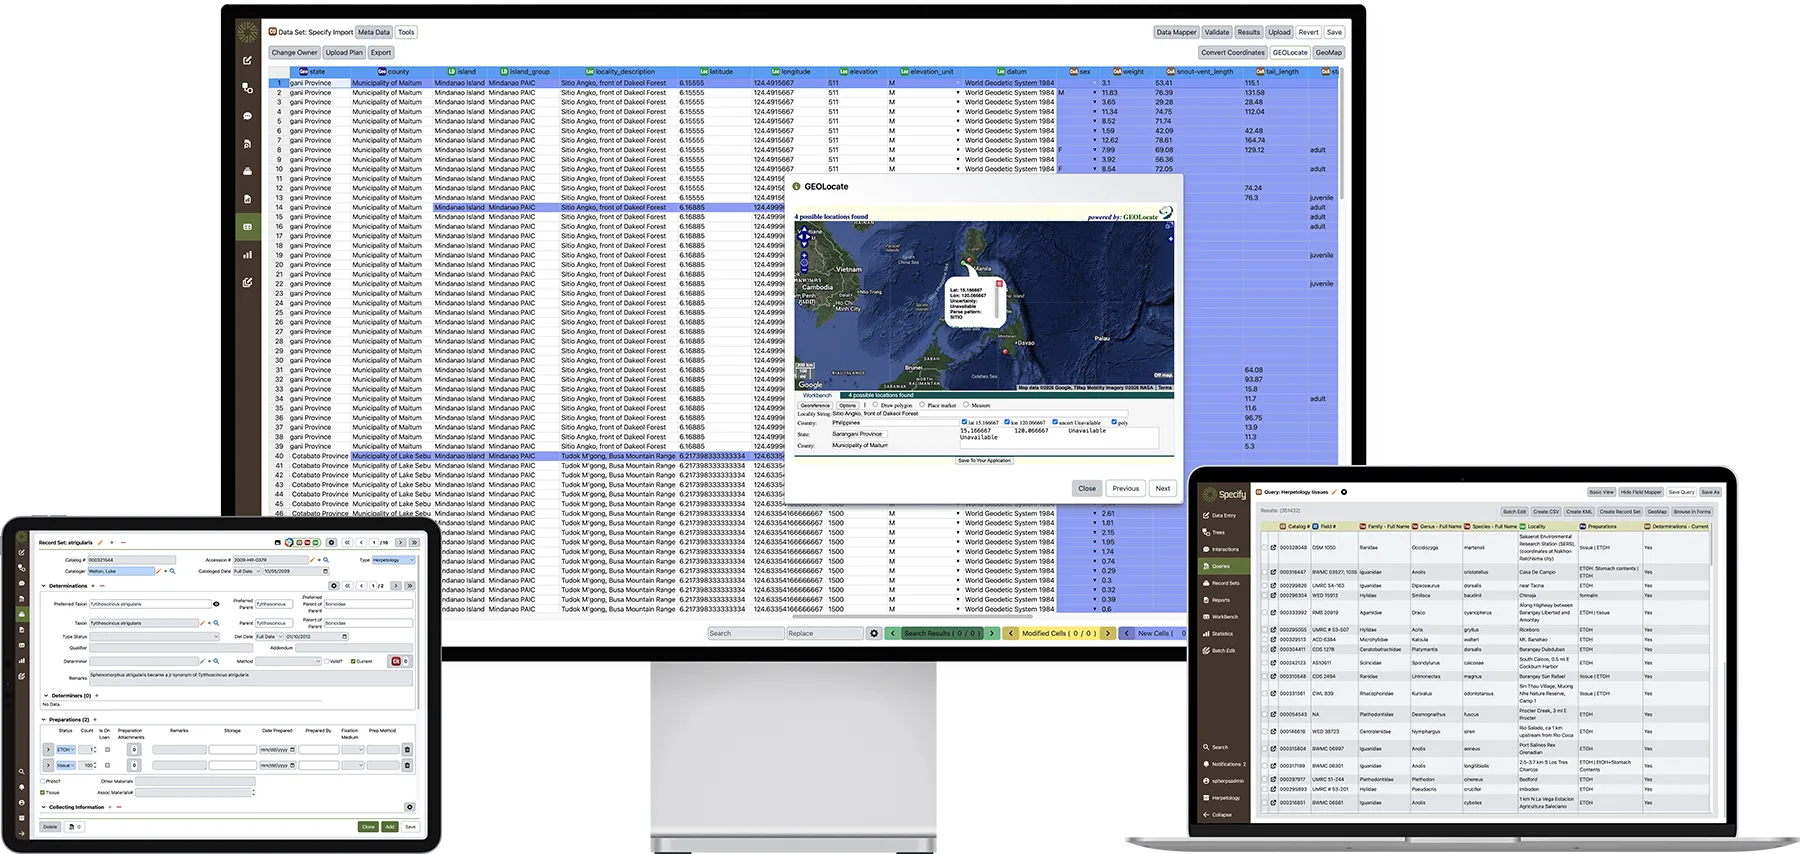Screen dimensions: 1800x854
Task: Click GeoMap button in workbench
Action: click(1328, 53)
